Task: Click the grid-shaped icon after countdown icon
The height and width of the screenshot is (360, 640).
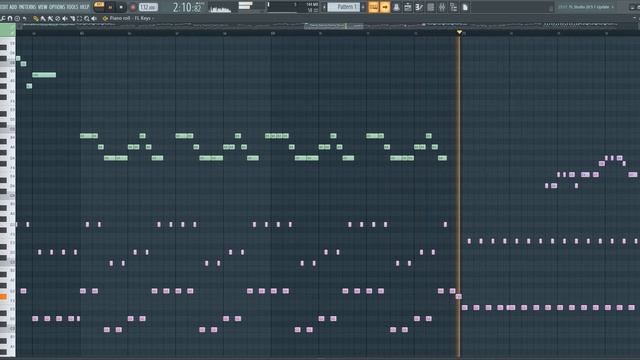Action: (431, 7)
